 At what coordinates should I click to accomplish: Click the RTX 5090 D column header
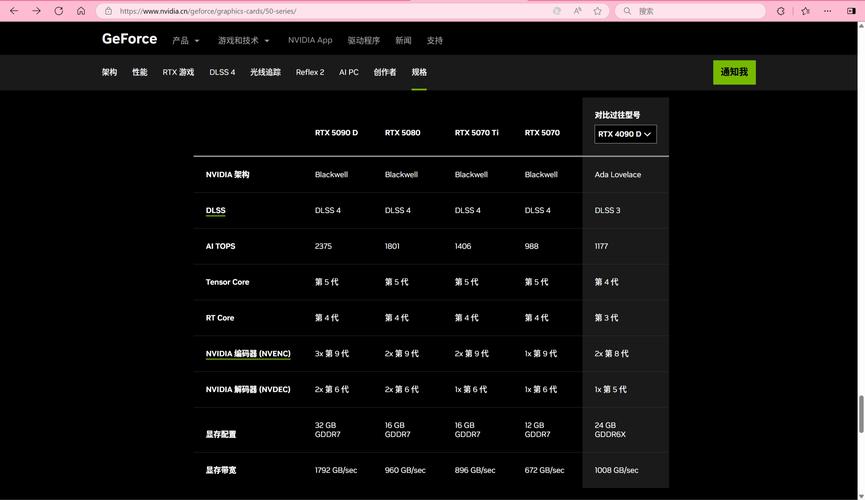point(337,133)
